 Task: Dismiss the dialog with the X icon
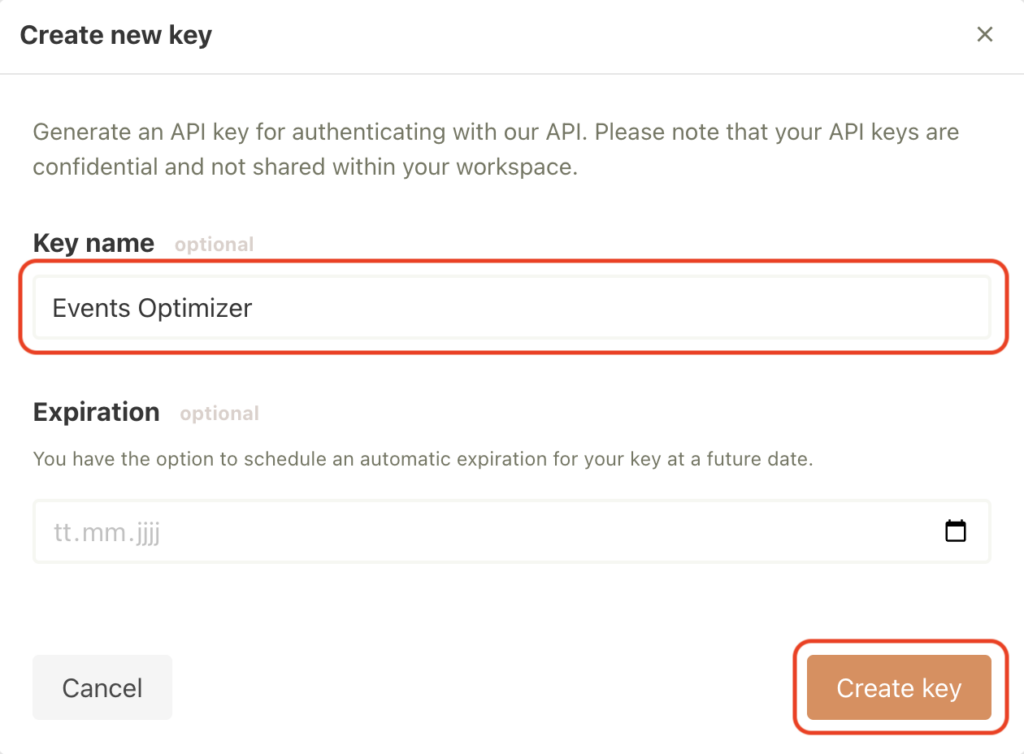point(985,34)
